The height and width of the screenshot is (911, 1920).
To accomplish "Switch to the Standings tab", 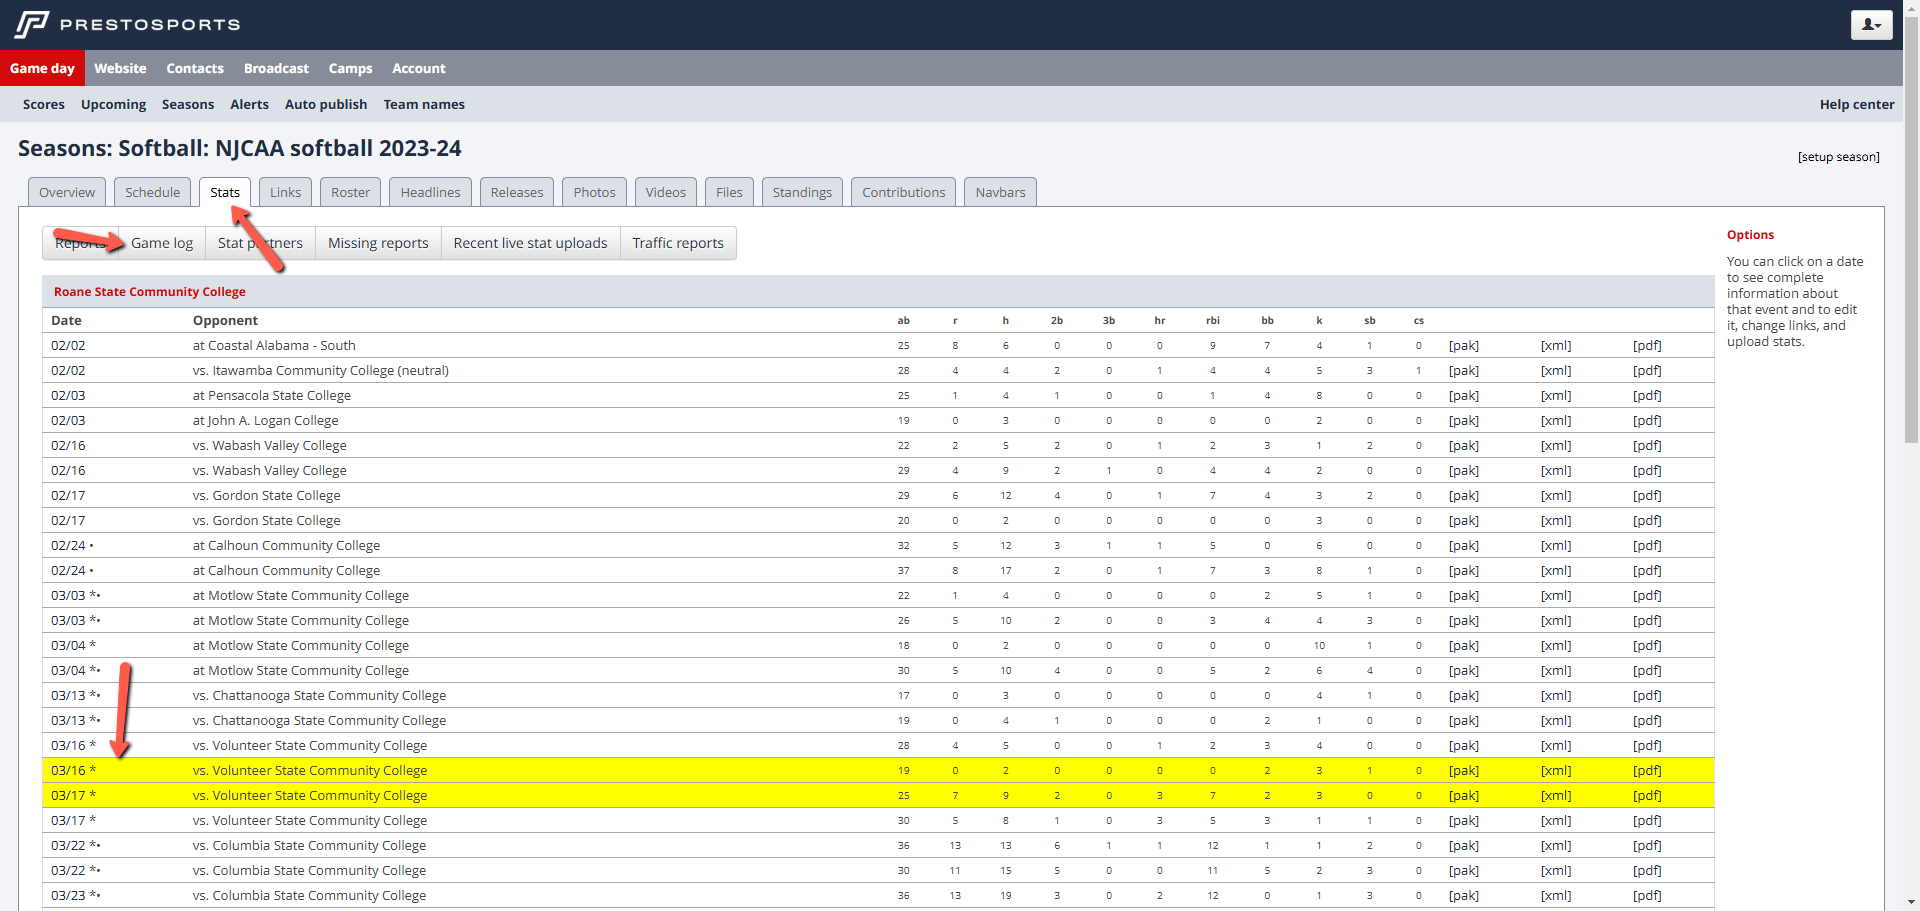I will coord(802,192).
